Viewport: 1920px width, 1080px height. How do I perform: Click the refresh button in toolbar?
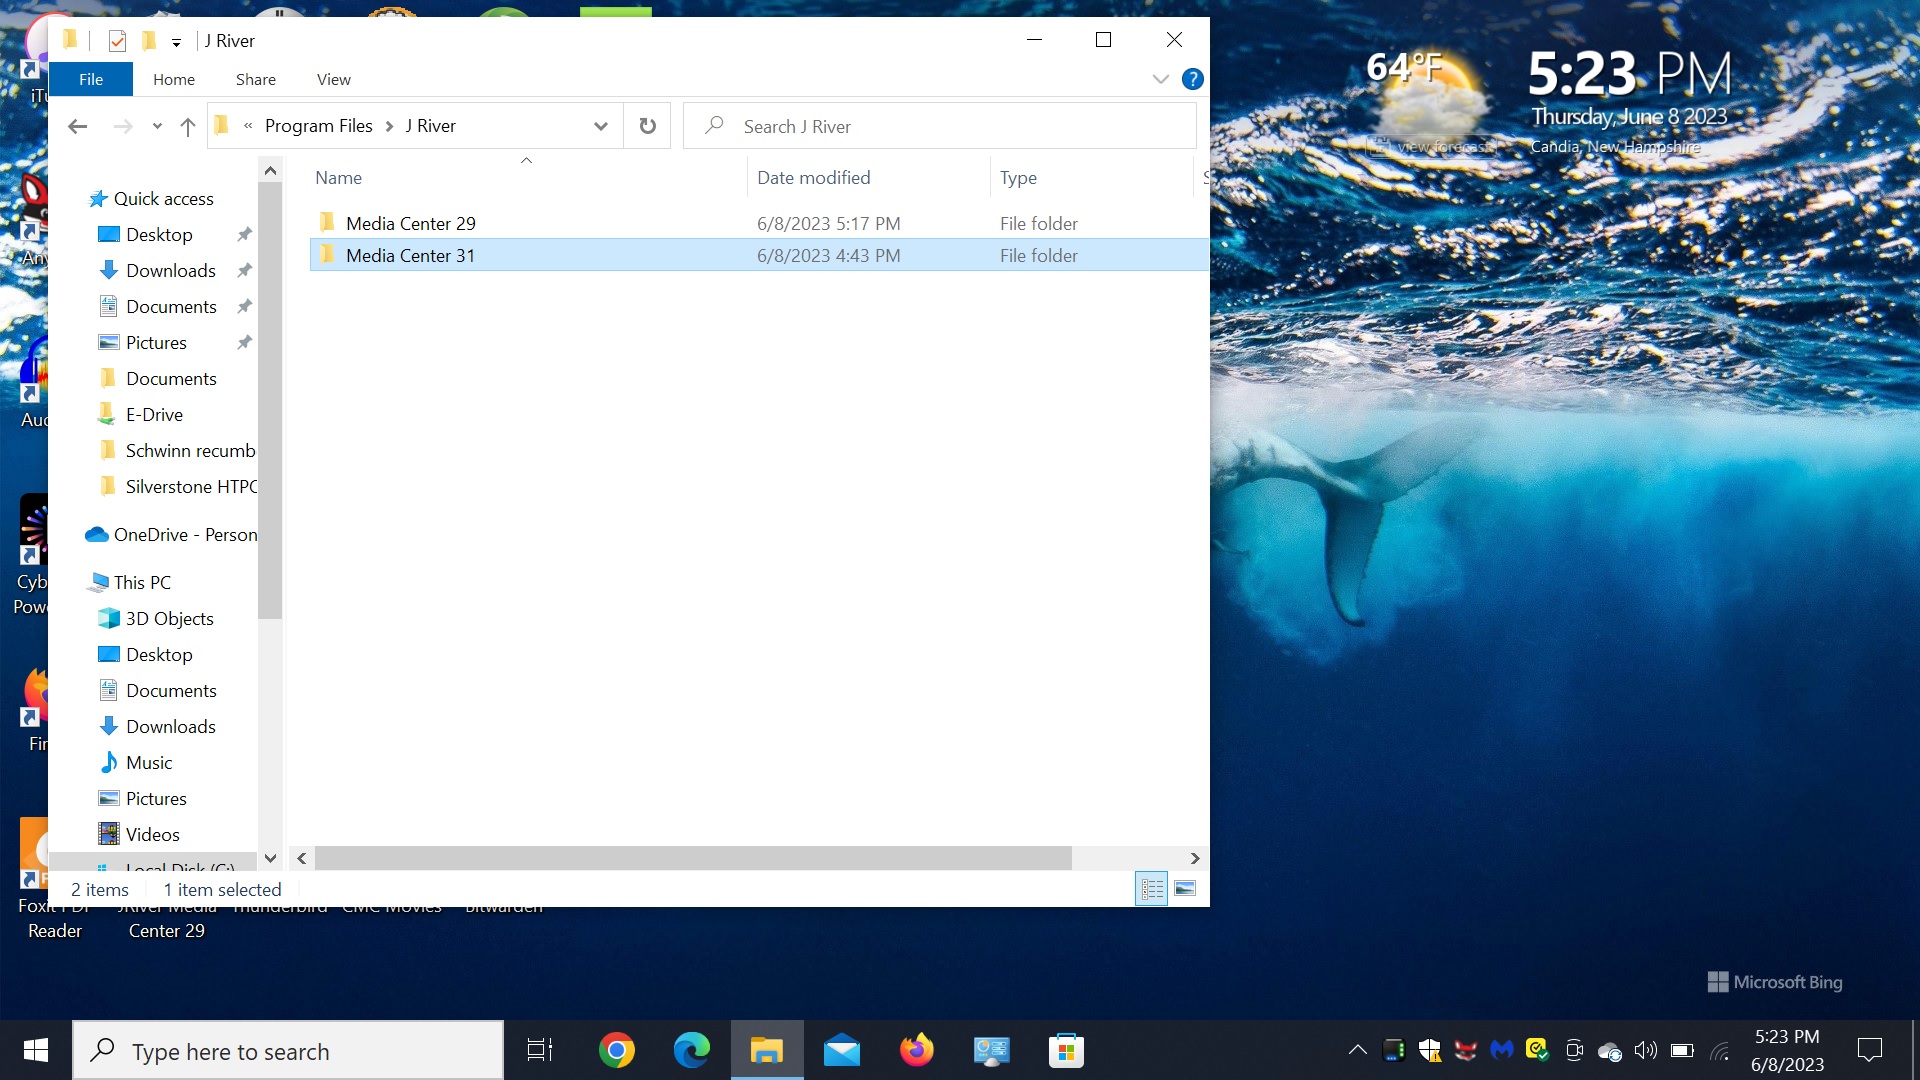tap(647, 125)
